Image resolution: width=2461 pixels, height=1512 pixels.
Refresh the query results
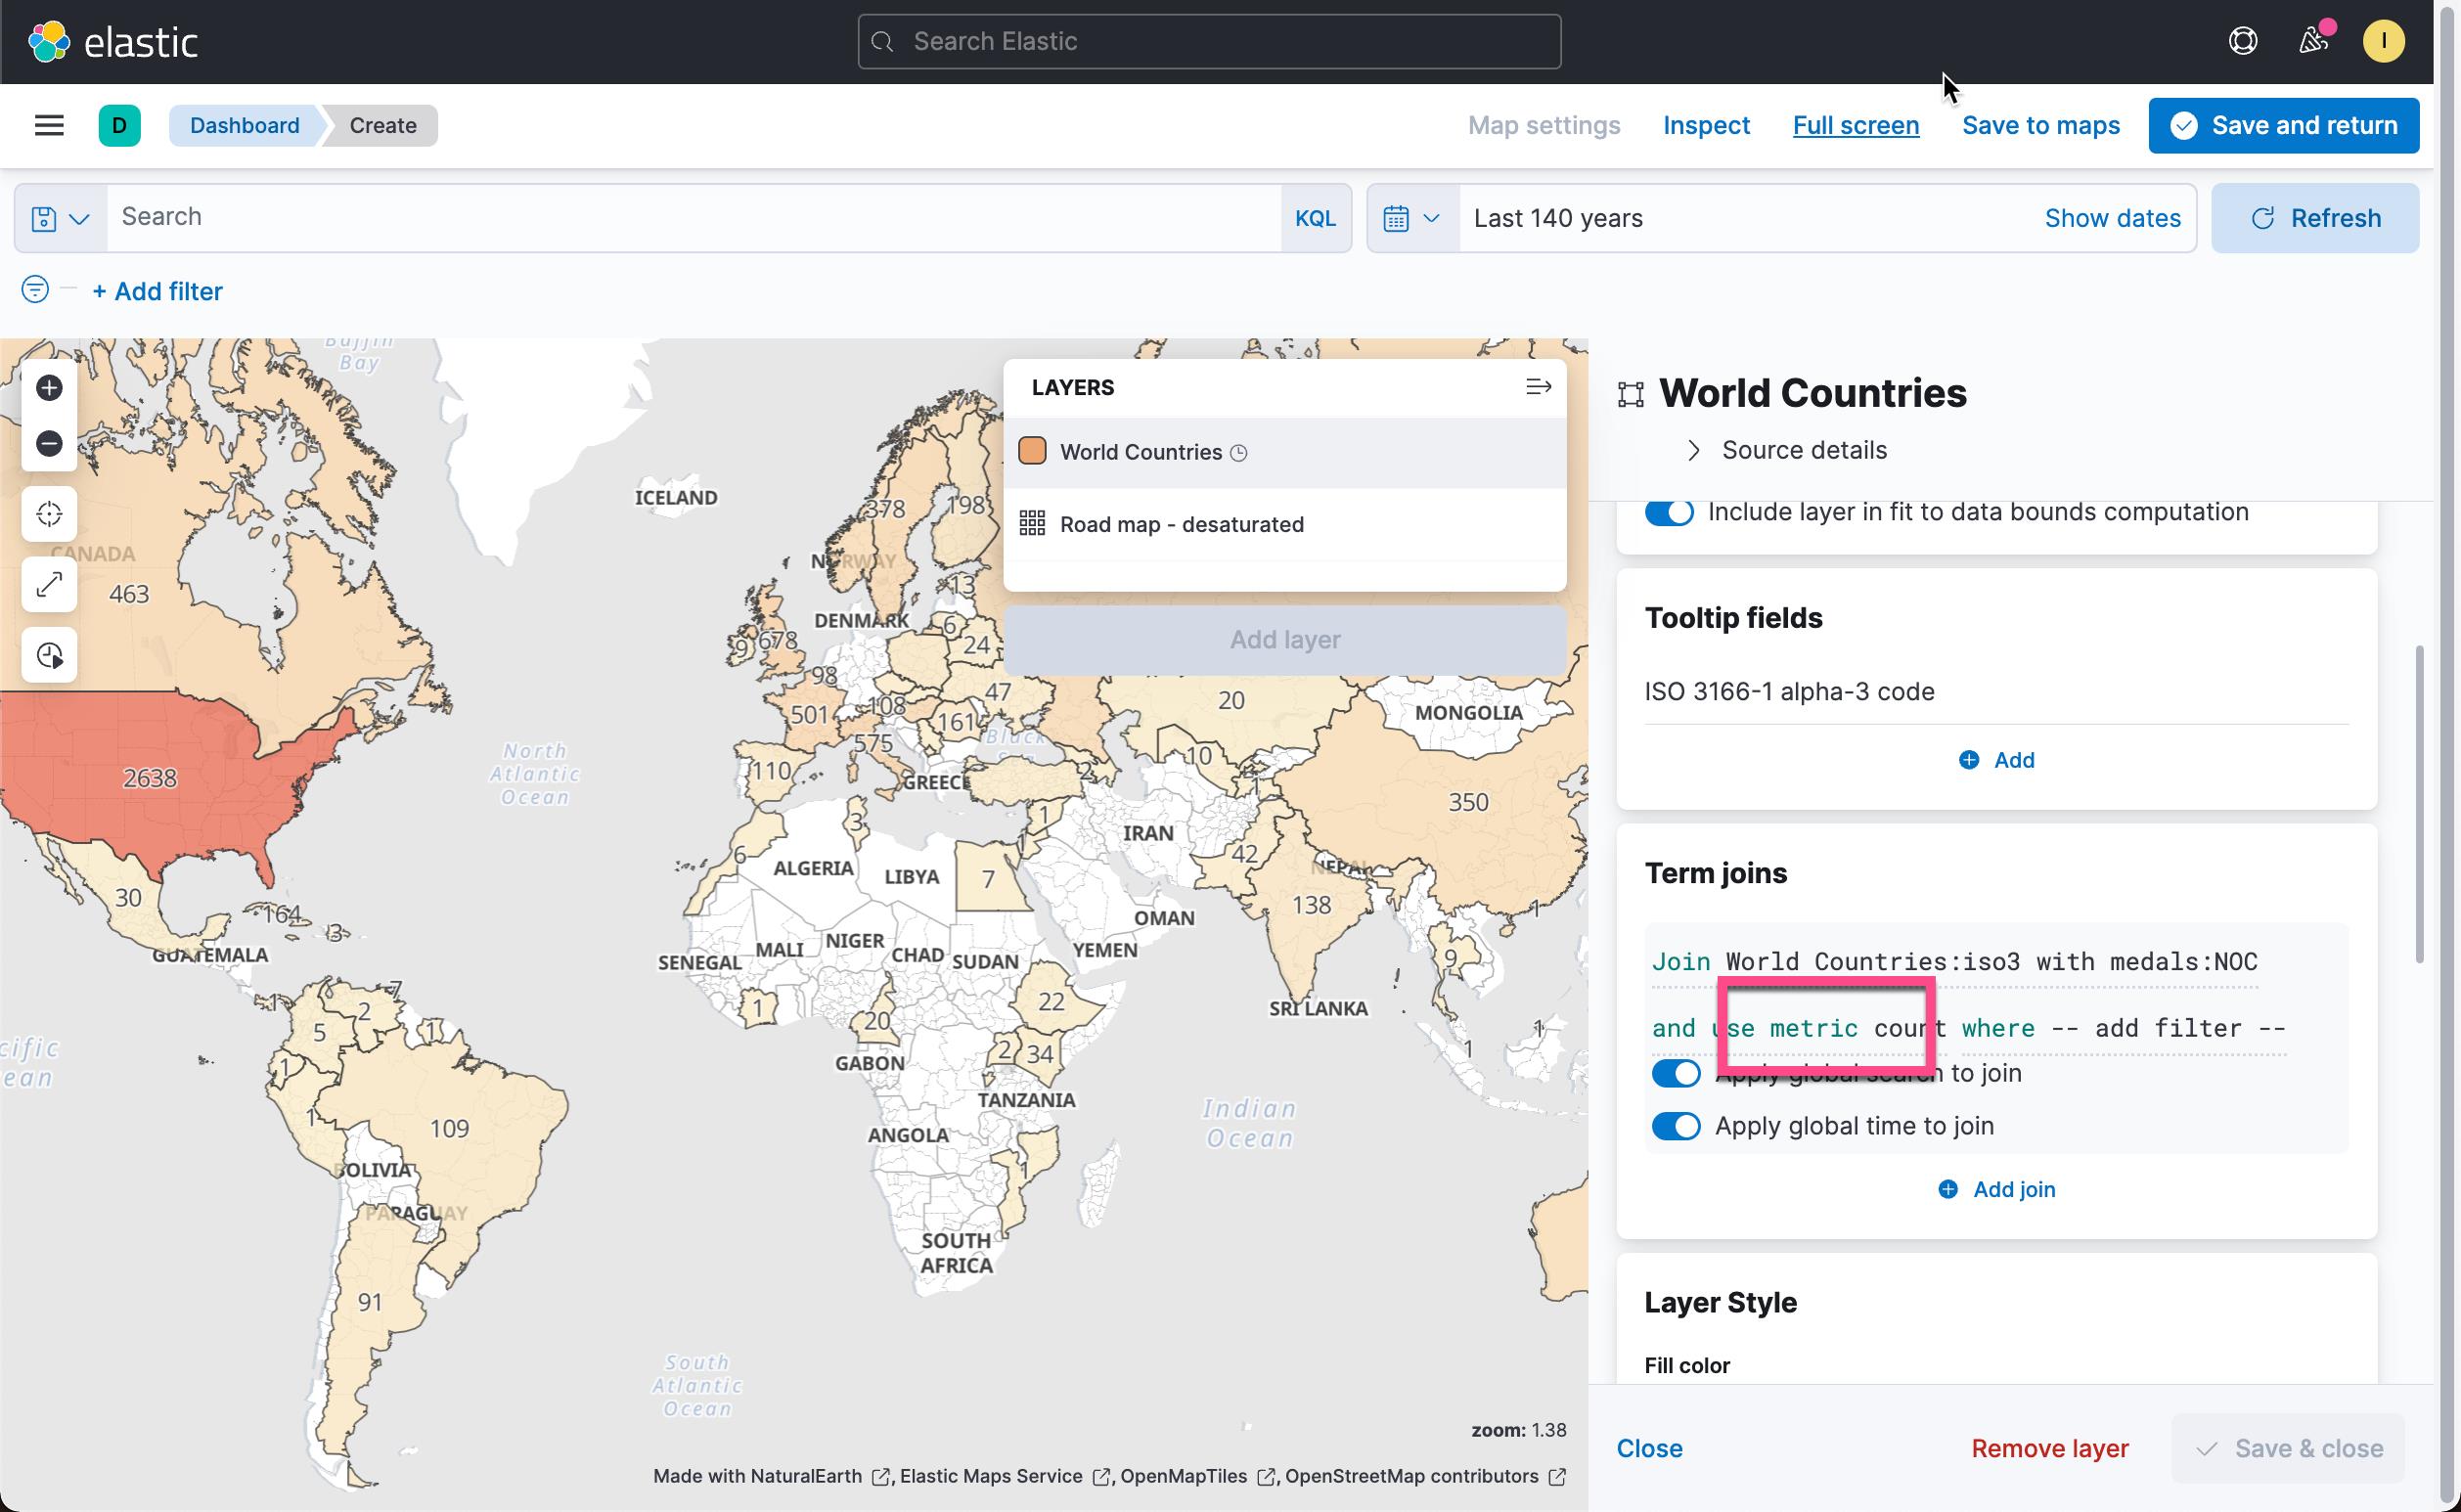[2314, 218]
